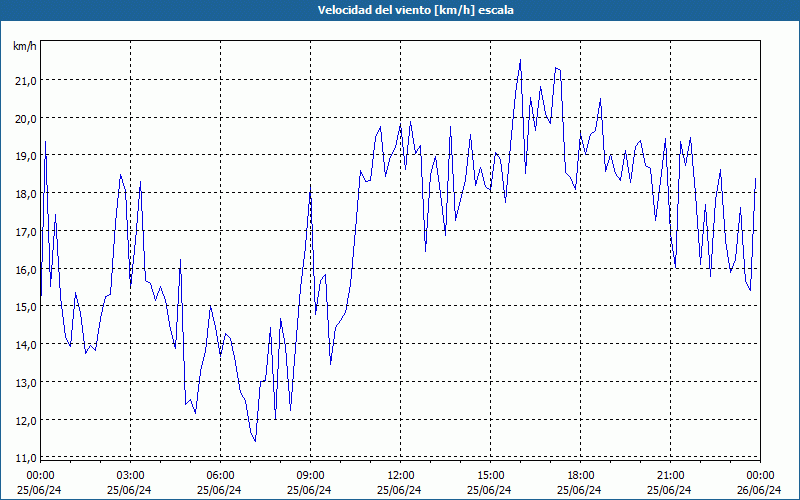Click the 00:00 label dated 26/06/24
This screenshot has width=800, height=500.
tap(760, 476)
